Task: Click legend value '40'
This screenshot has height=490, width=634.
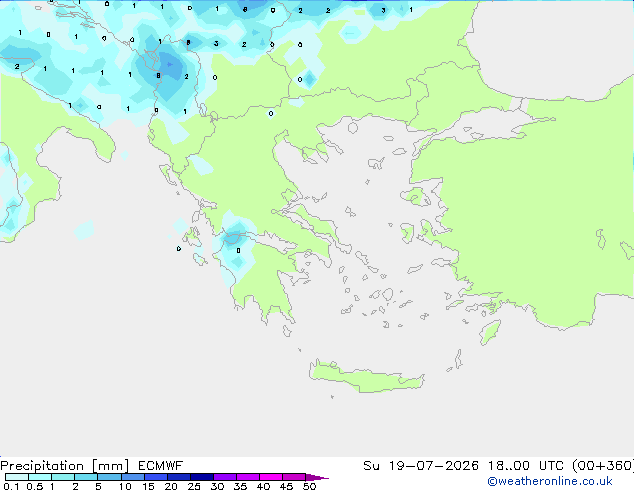Action: click(263, 486)
